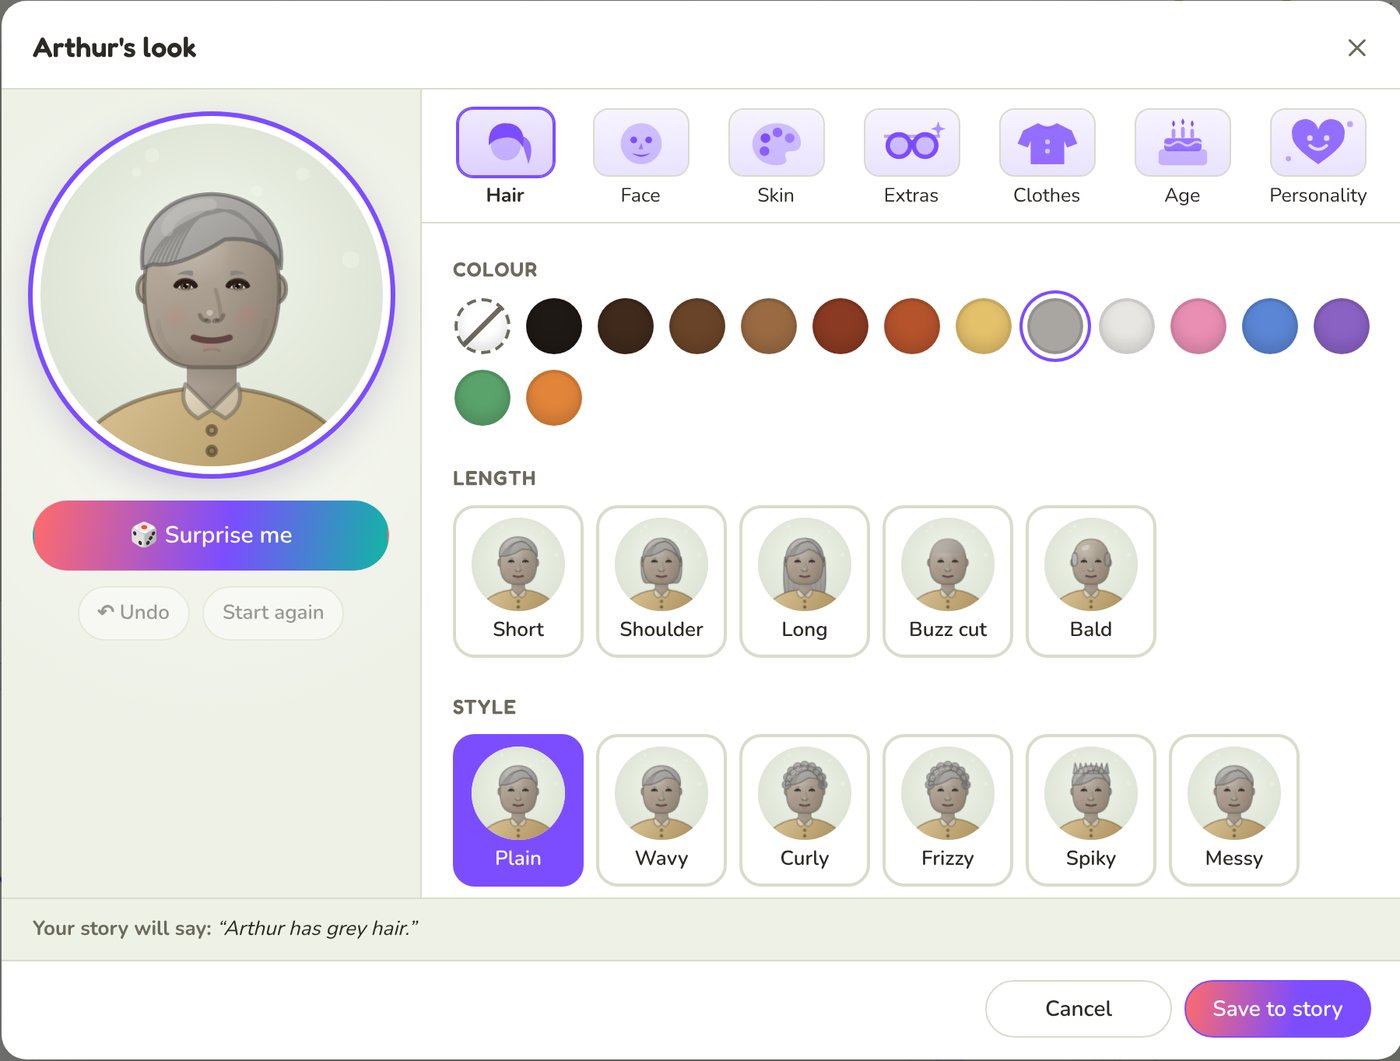The width and height of the screenshot is (1400, 1061).
Task: Click Arthur's large avatar preview
Action: (212, 295)
